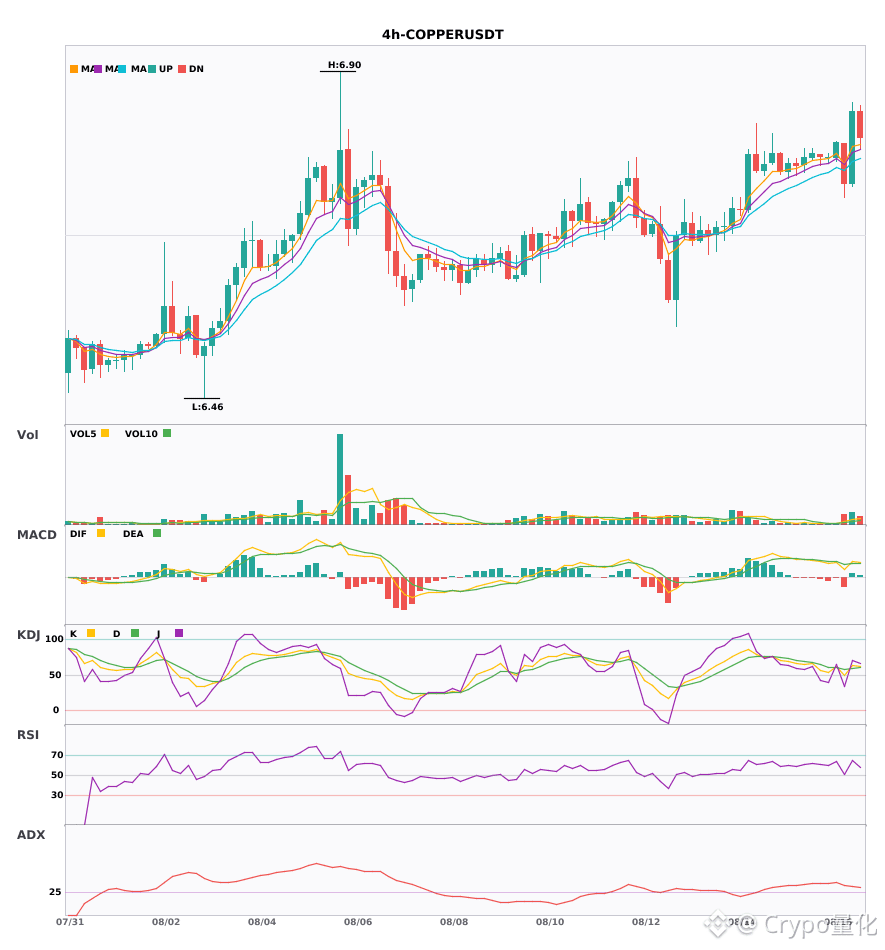Screen dimensions: 885x950
Task: Click the RSI axis value 50
Action: [x=57, y=775]
